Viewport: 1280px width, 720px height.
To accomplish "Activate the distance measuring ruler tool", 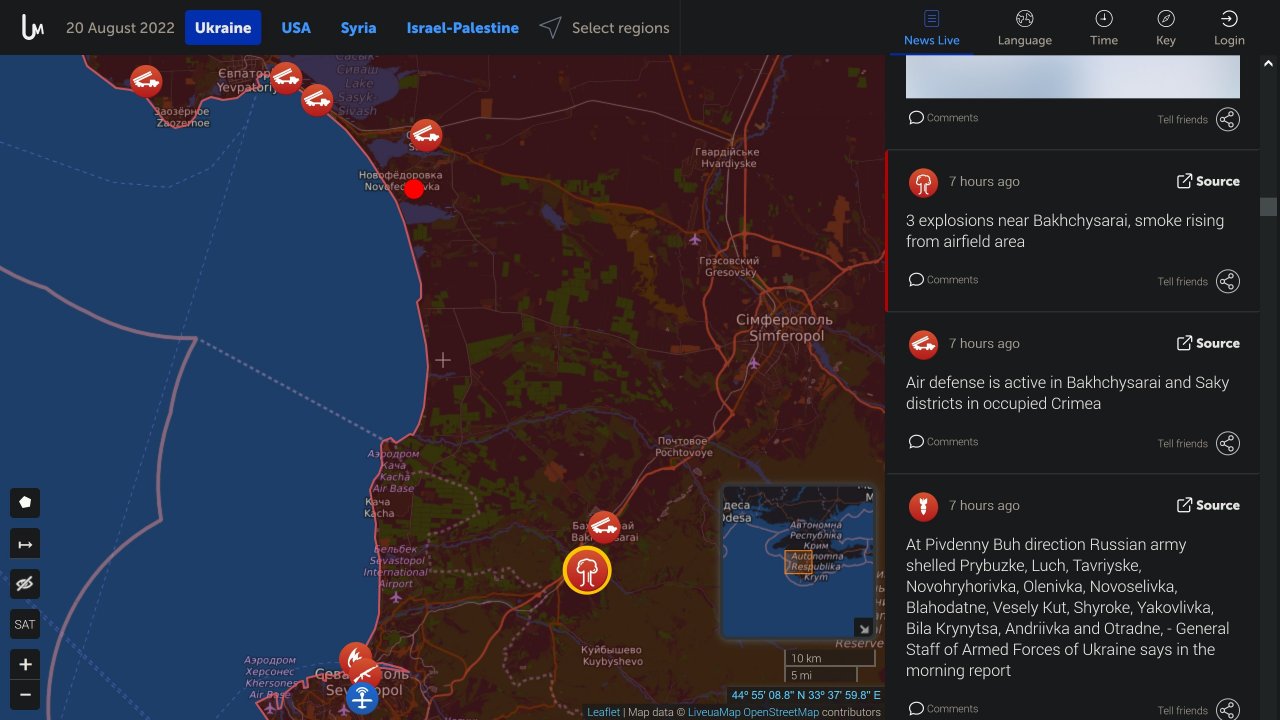I will point(25,544).
